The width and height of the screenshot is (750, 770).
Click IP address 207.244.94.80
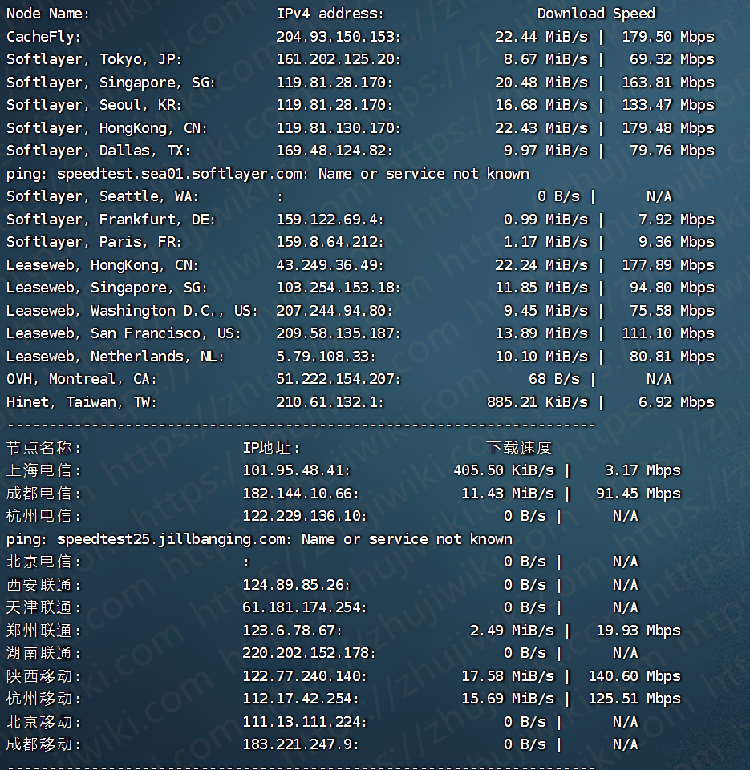334,311
